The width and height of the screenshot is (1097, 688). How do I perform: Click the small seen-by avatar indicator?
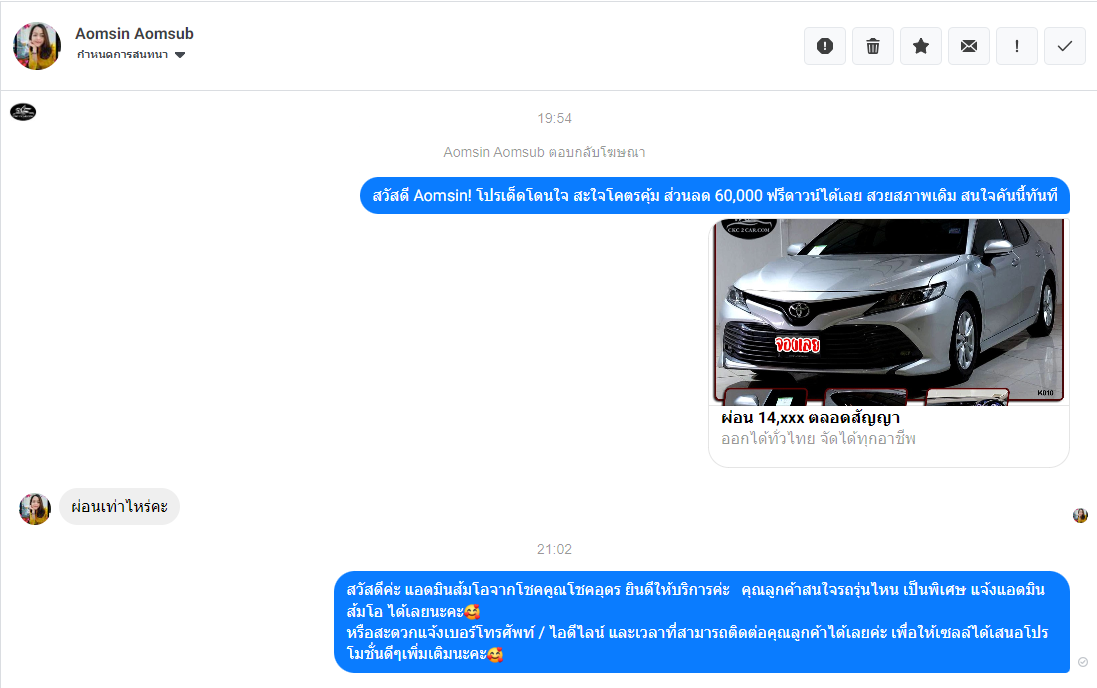point(1080,516)
